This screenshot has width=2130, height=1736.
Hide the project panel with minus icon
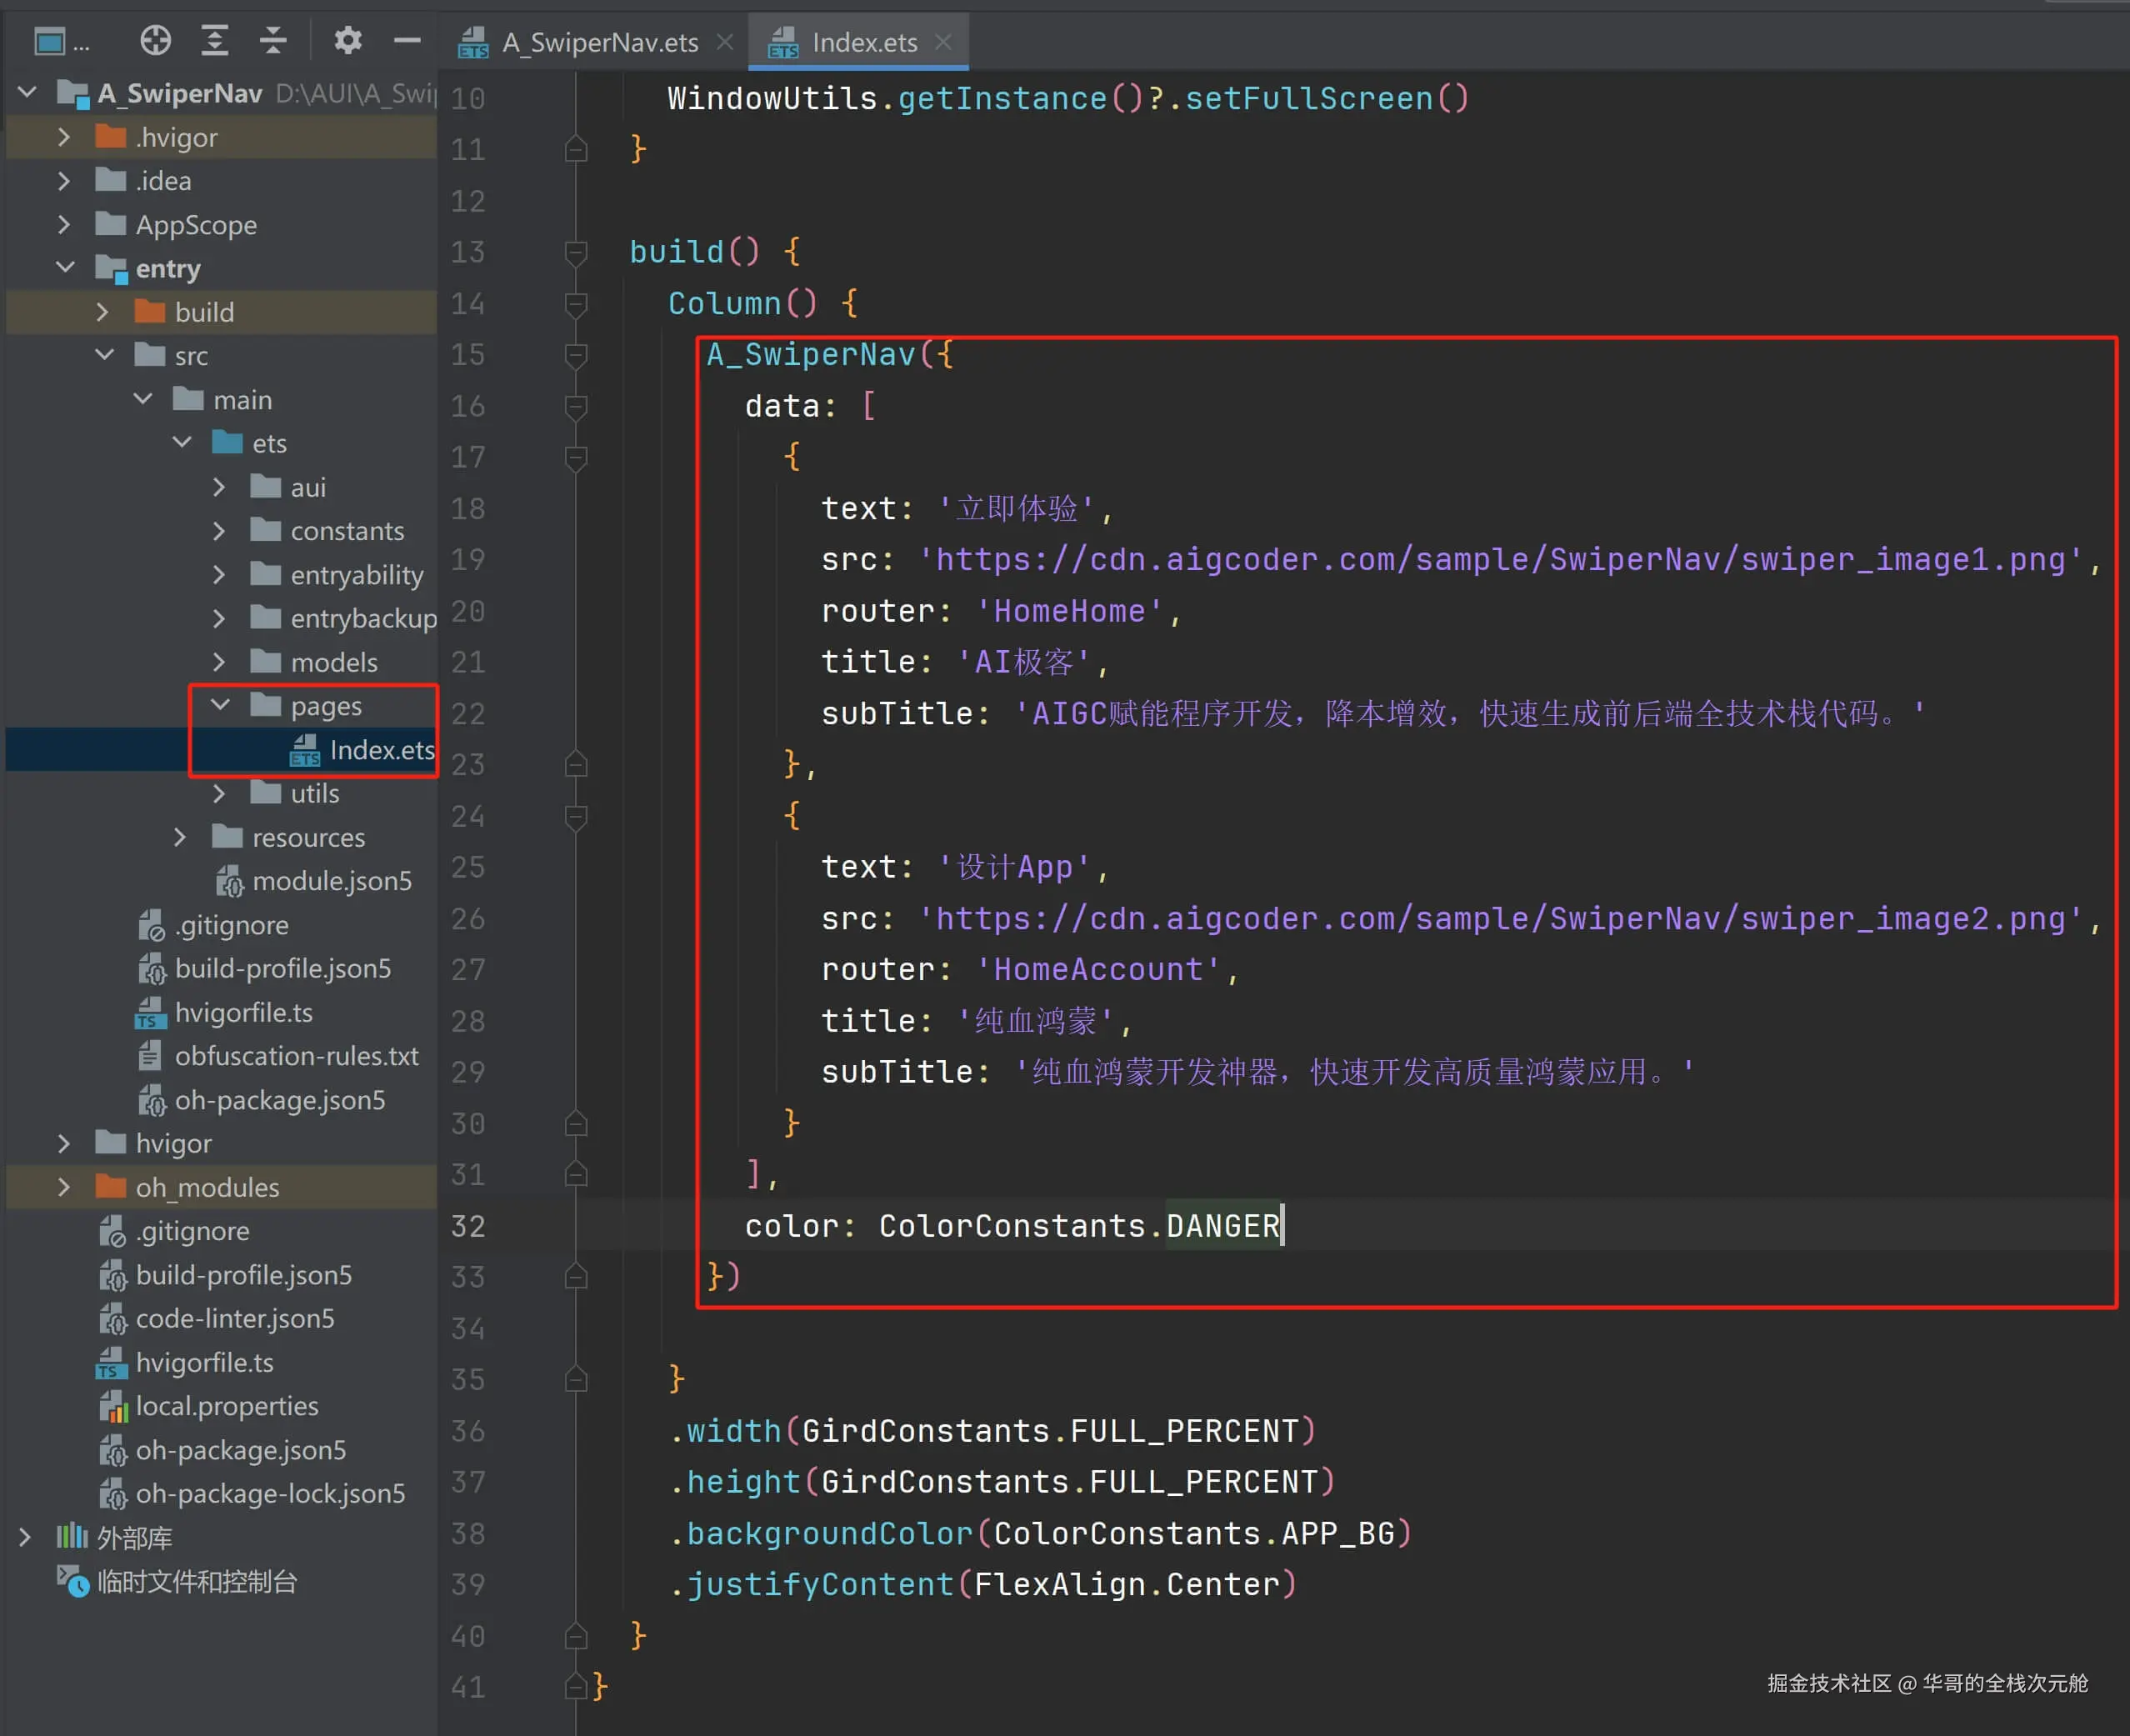tap(407, 41)
